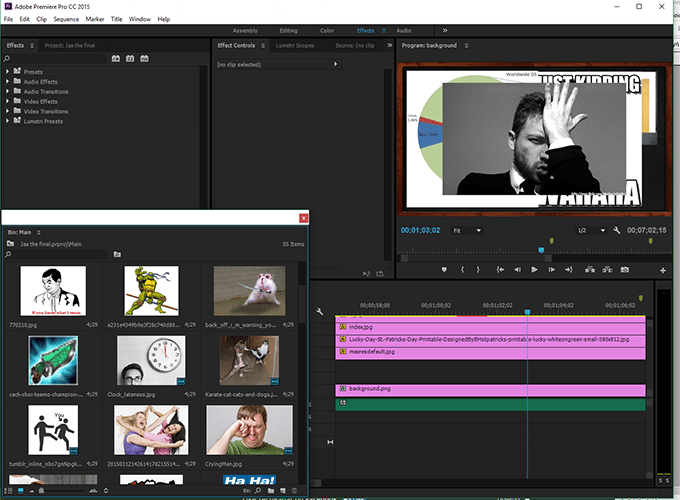680x500 pixels.
Task: Step back one frame
Action: [517, 270]
